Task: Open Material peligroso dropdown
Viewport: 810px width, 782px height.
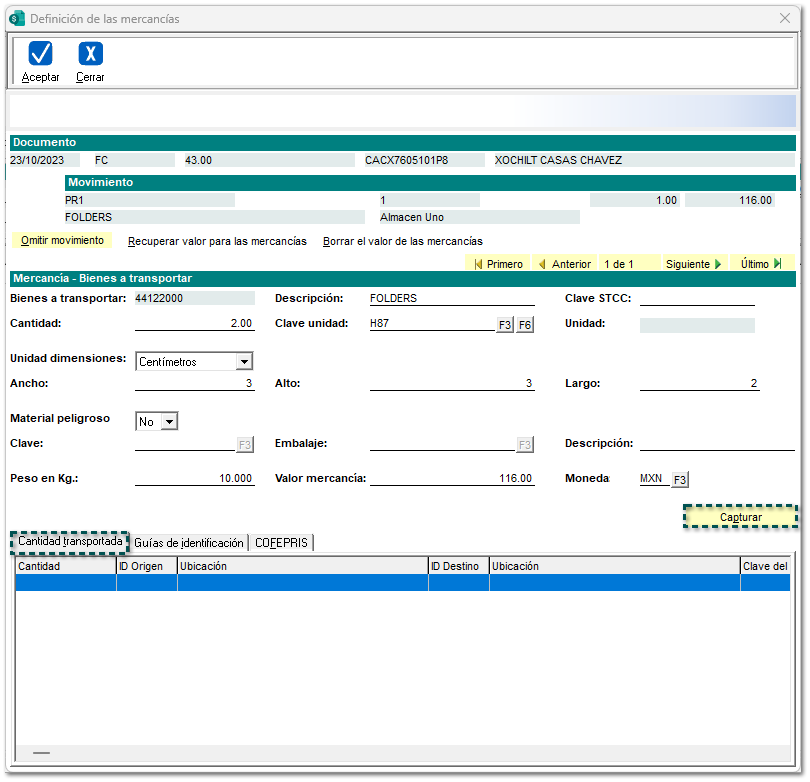Action: click(x=168, y=422)
